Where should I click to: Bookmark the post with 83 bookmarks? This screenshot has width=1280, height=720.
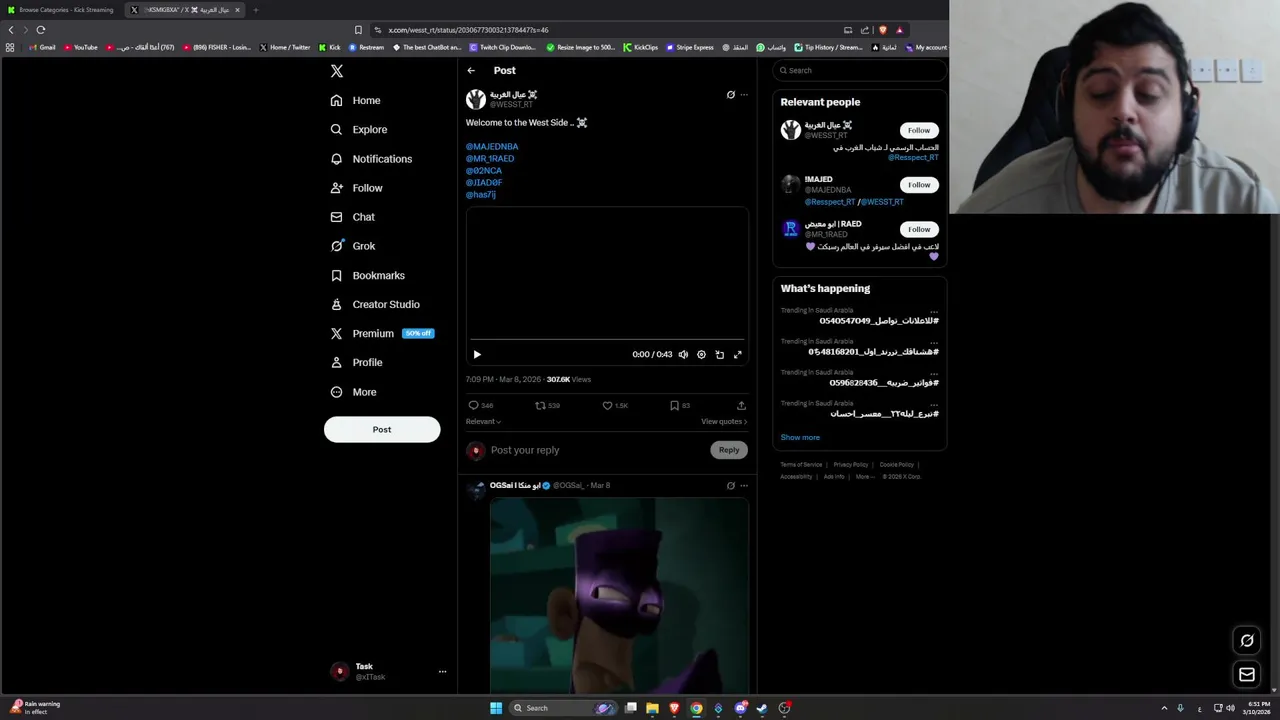(674, 405)
